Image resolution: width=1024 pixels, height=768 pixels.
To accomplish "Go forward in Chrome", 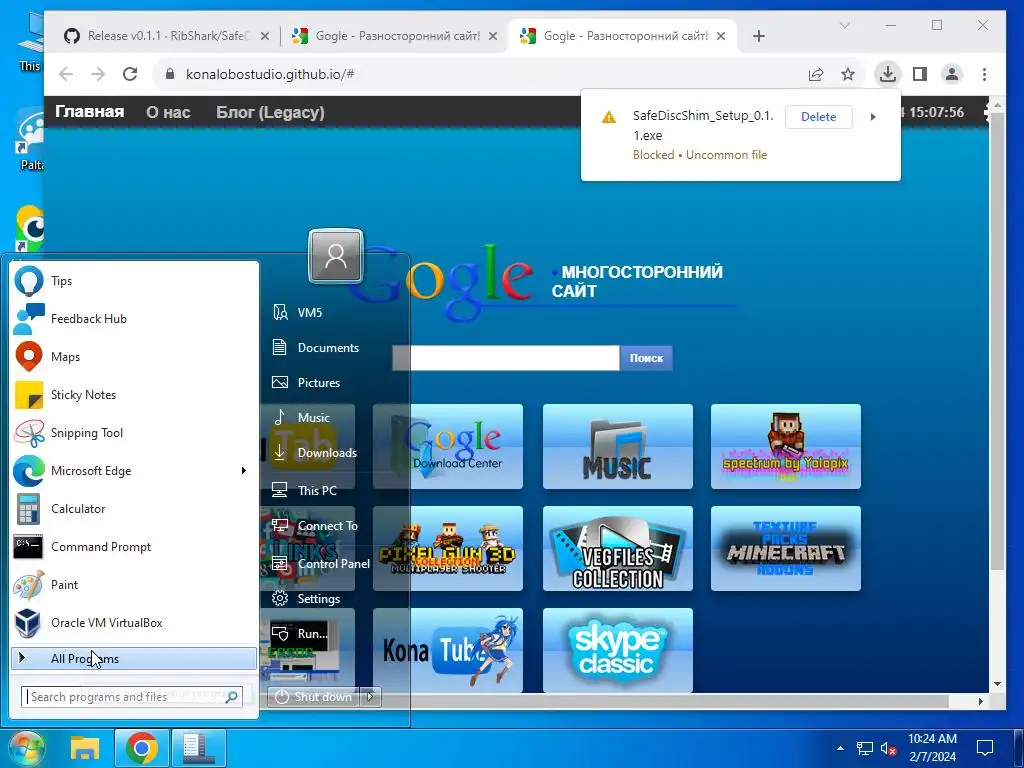I will [98, 74].
